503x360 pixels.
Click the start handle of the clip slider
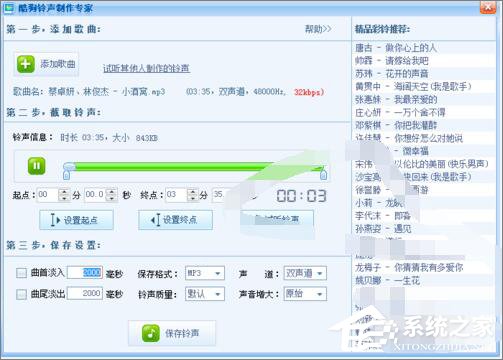coord(67,174)
